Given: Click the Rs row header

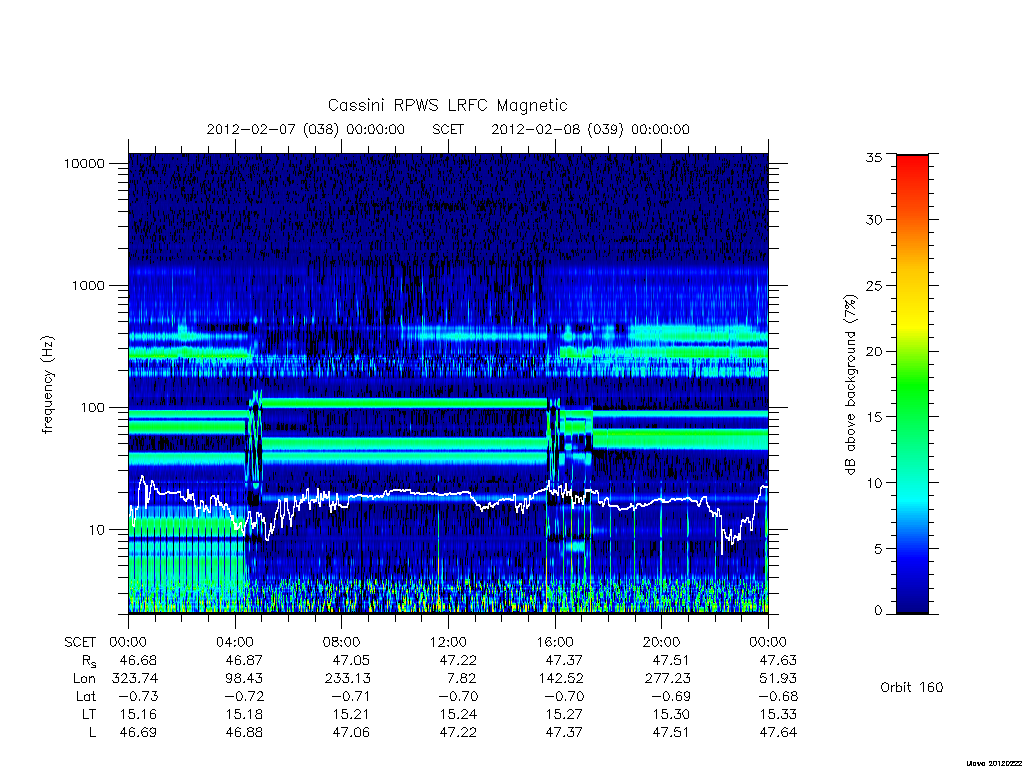Looking at the screenshot, I should pos(89,662).
